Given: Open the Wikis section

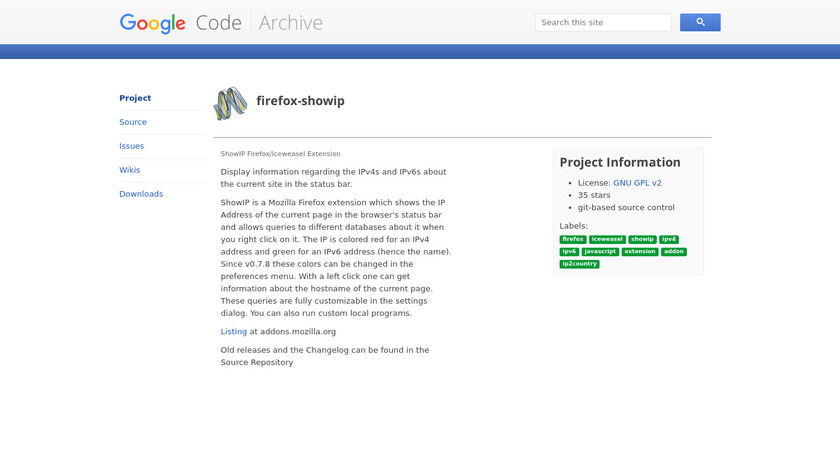Looking at the screenshot, I should tap(130, 170).
